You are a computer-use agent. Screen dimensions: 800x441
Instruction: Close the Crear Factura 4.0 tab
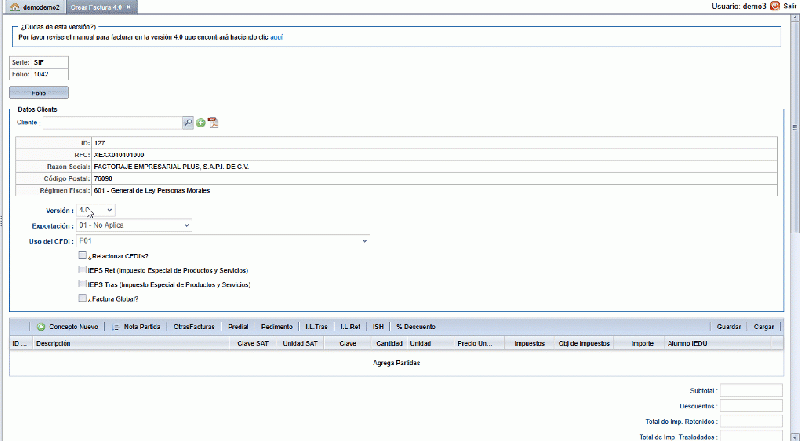pos(129,7)
